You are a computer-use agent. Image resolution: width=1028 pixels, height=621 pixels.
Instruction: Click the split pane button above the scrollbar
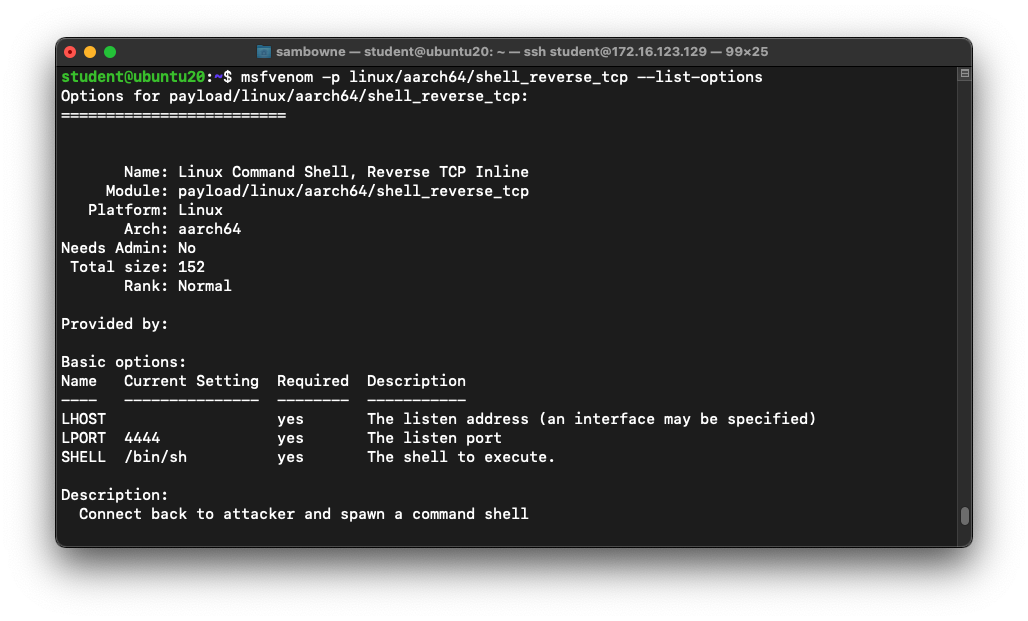[x=964, y=74]
